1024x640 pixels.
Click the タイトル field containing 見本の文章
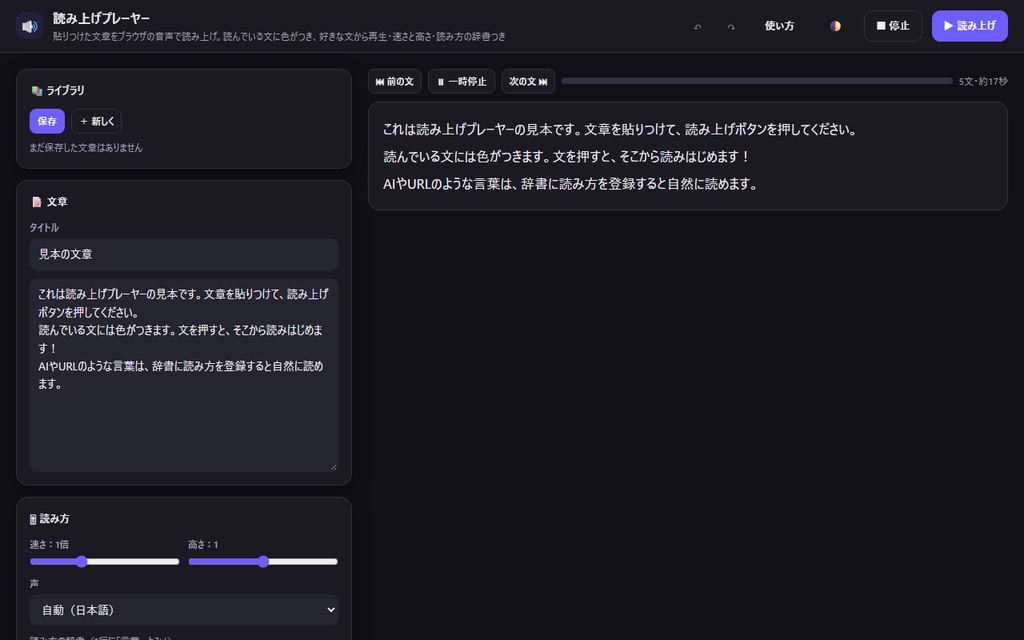184,254
